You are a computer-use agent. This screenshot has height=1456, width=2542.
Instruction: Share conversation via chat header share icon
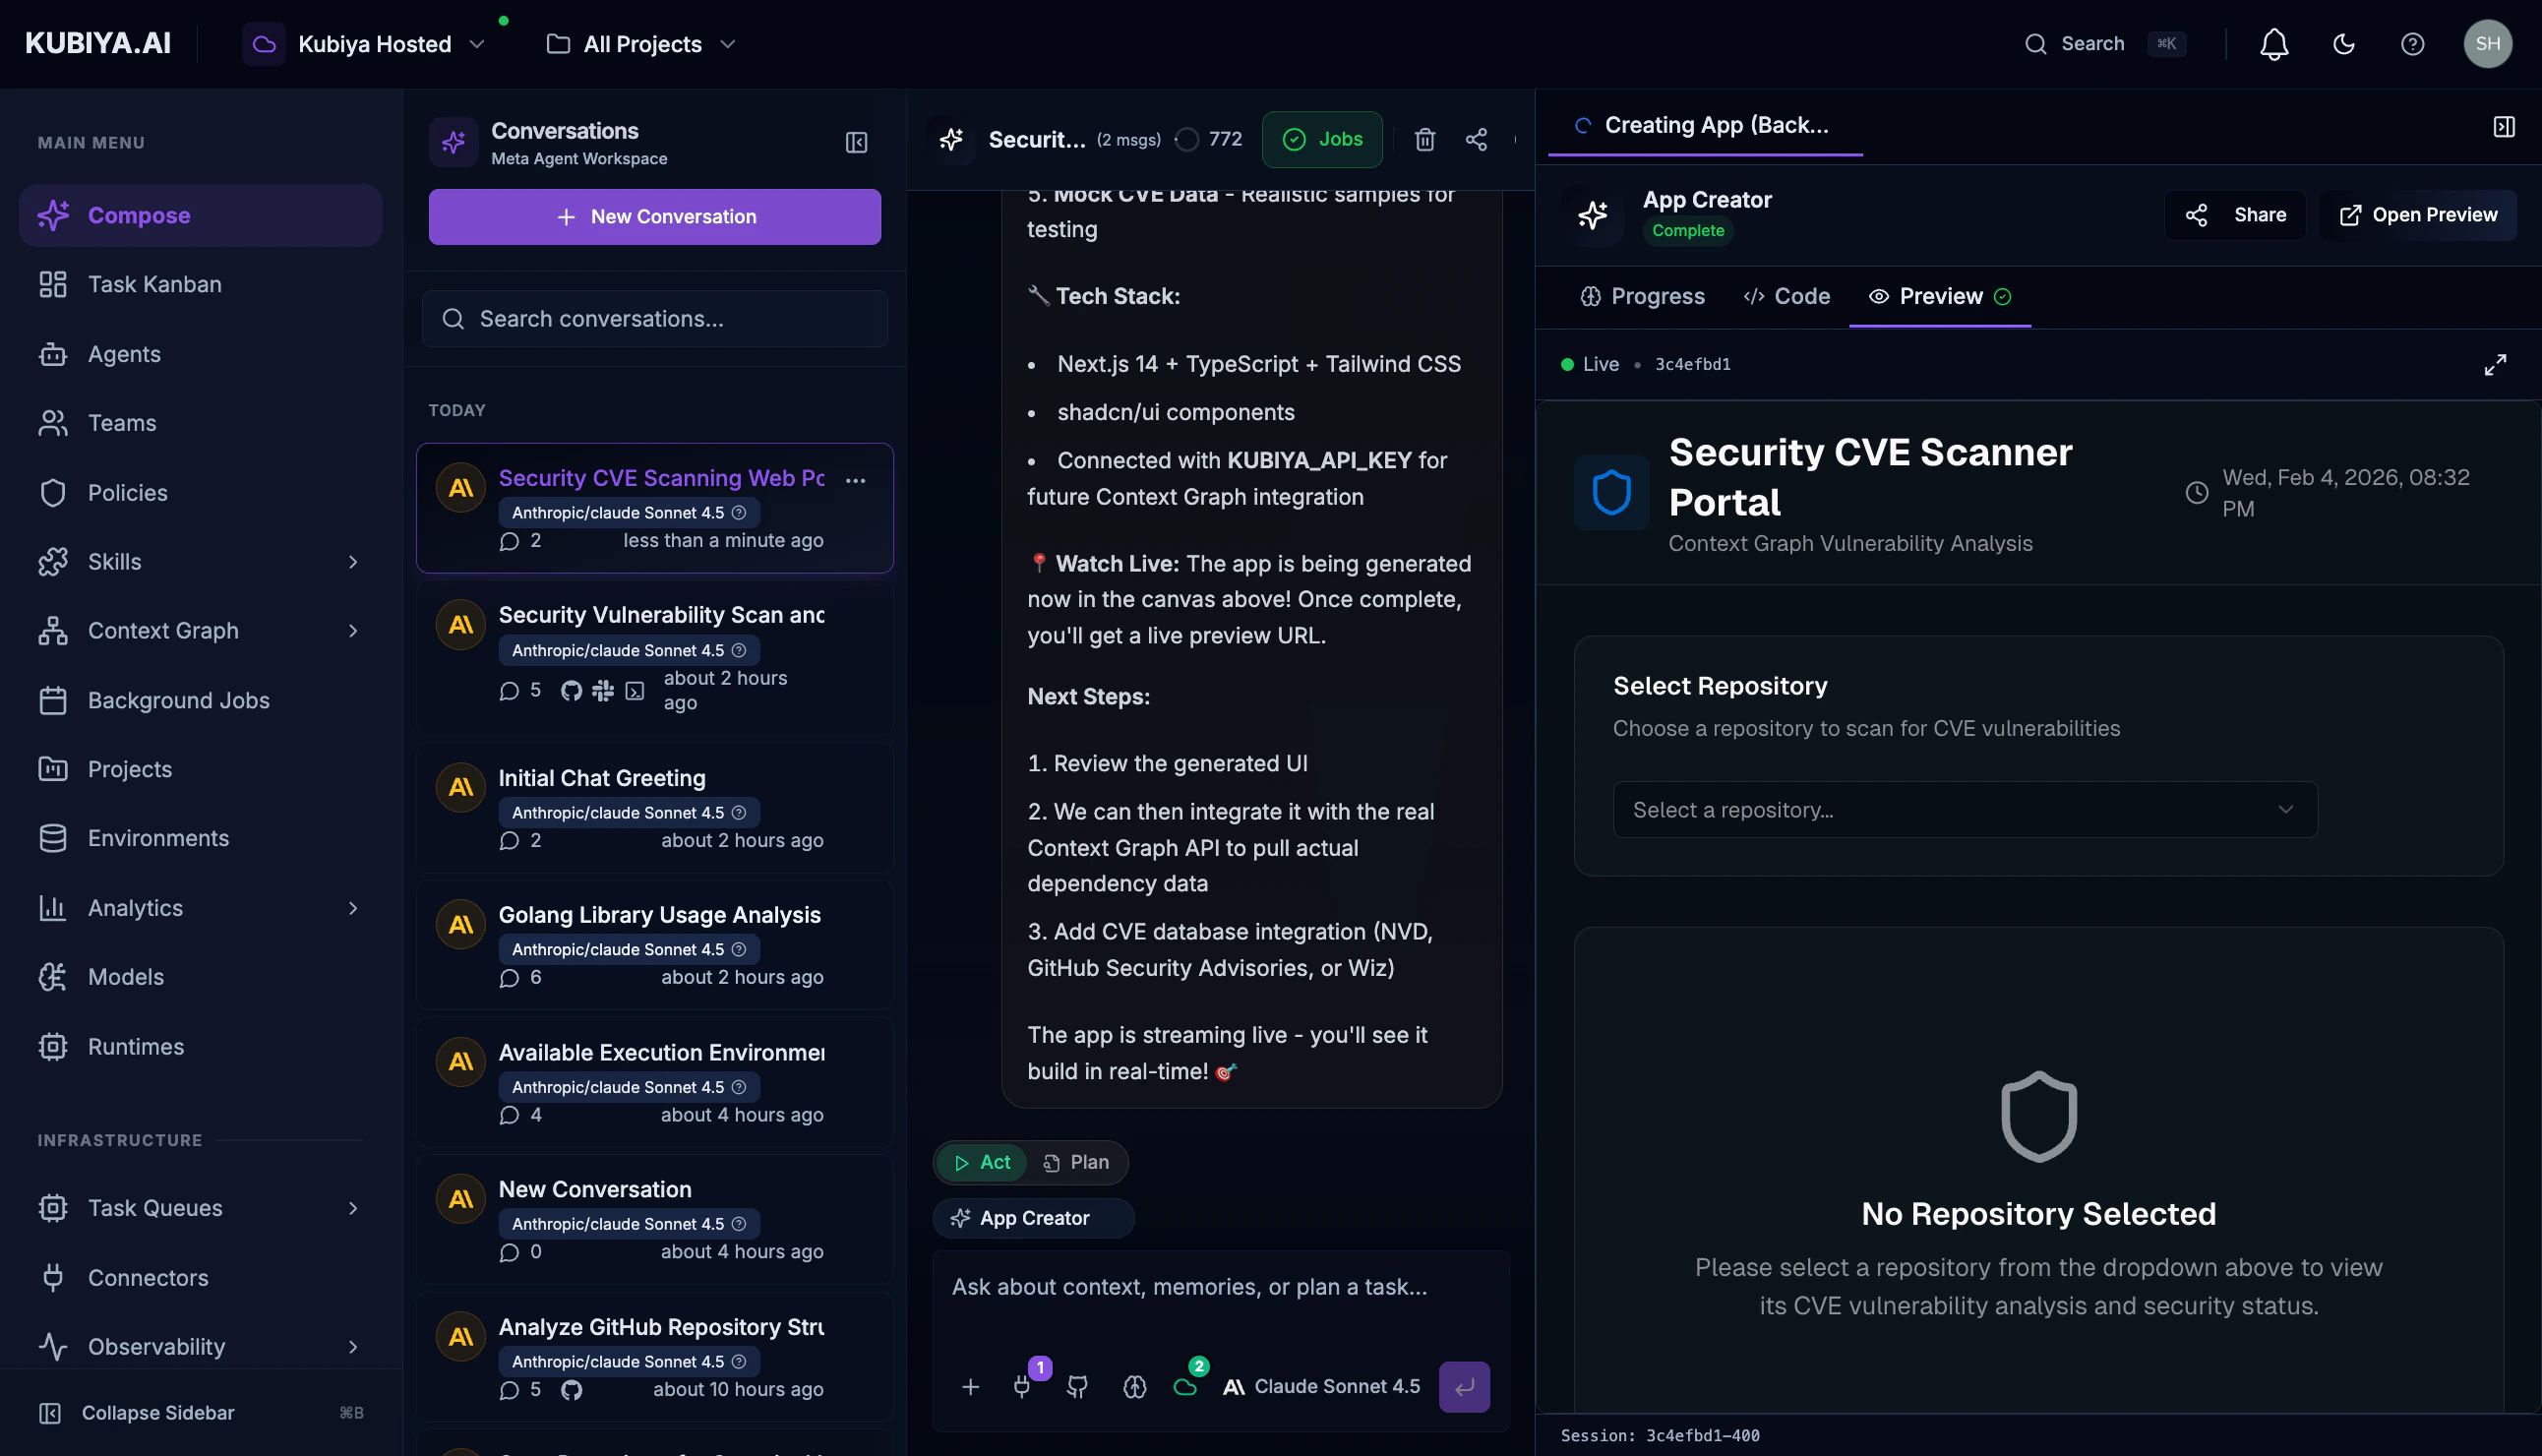[x=1476, y=139]
